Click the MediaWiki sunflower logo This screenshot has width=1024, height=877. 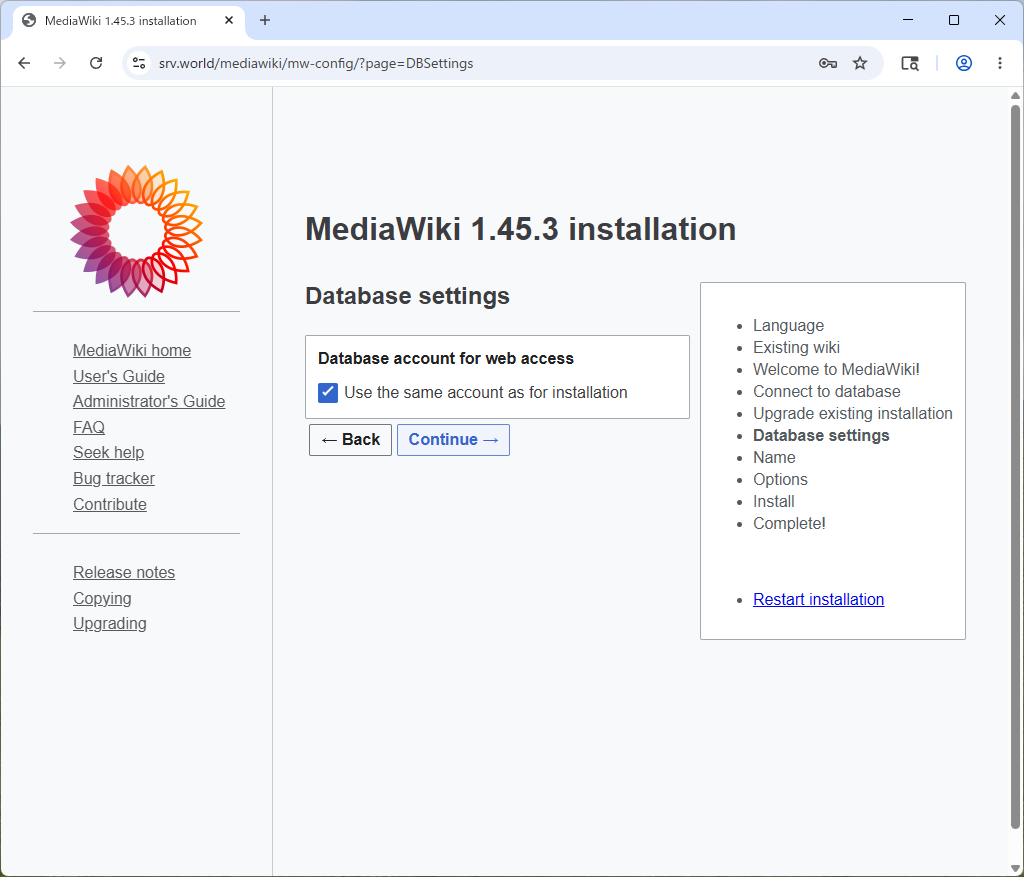click(x=136, y=231)
